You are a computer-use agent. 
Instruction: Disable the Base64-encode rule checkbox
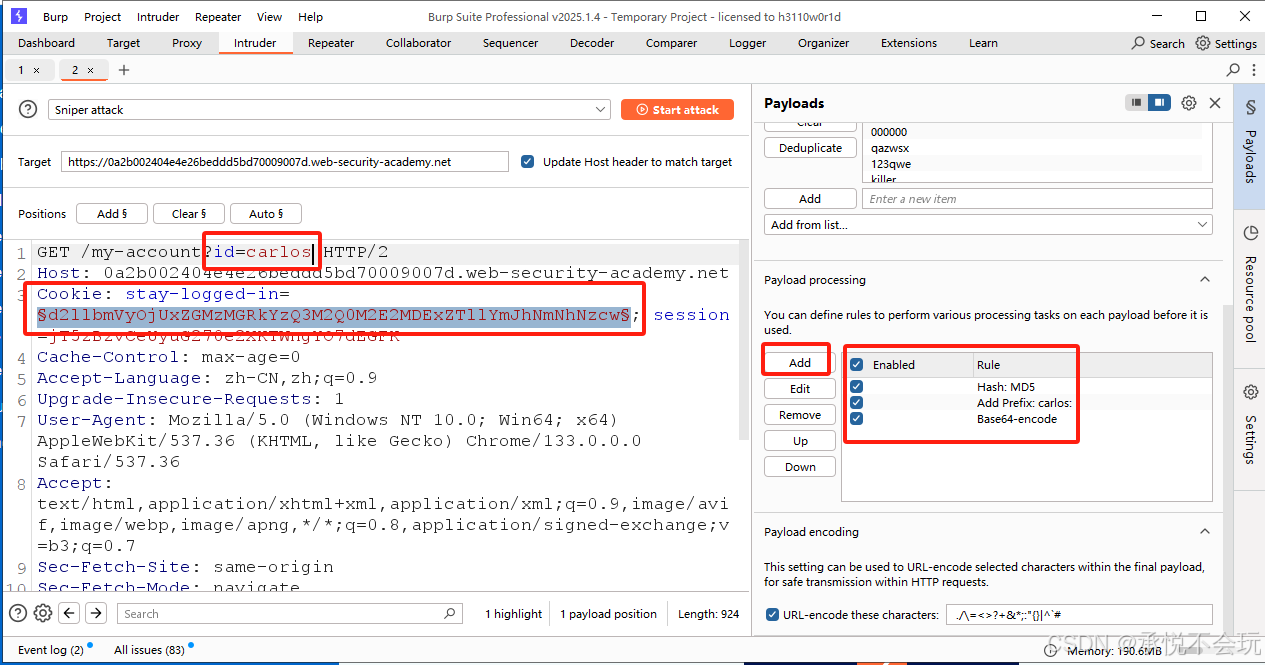click(x=856, y=419)
